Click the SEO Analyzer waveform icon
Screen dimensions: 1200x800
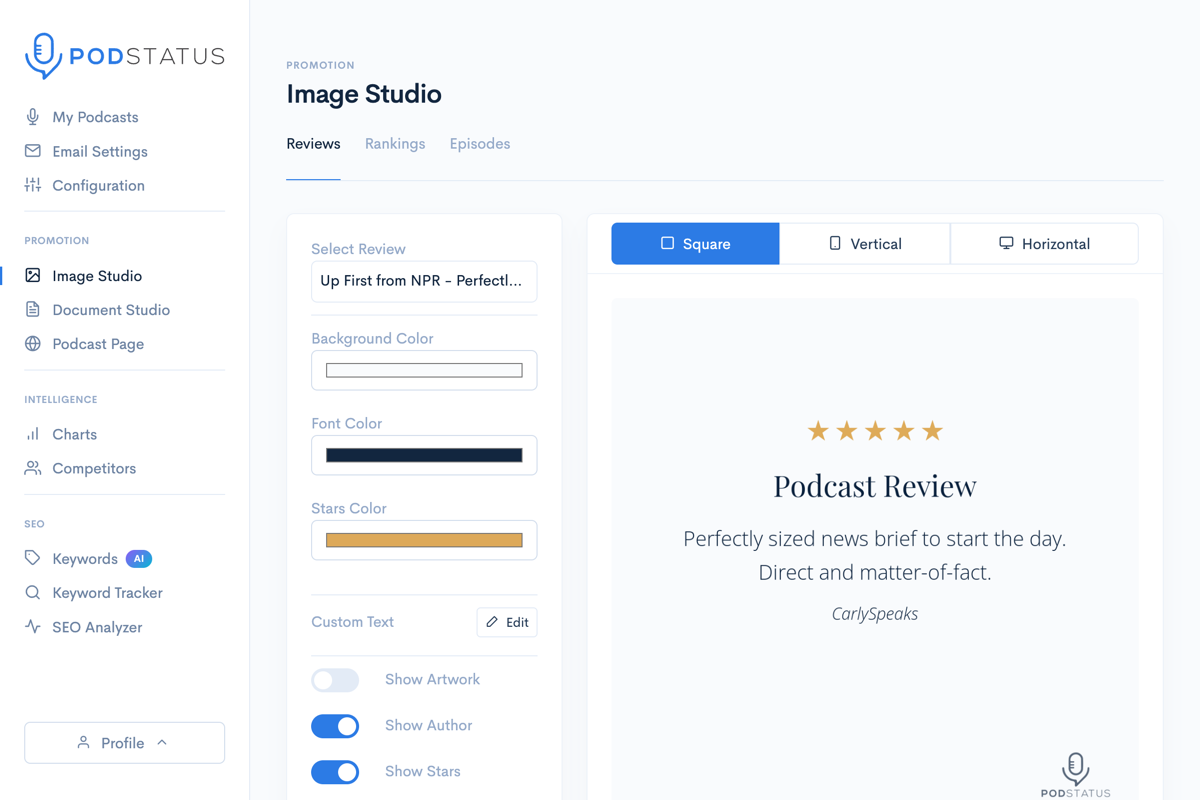click(34, 627)
